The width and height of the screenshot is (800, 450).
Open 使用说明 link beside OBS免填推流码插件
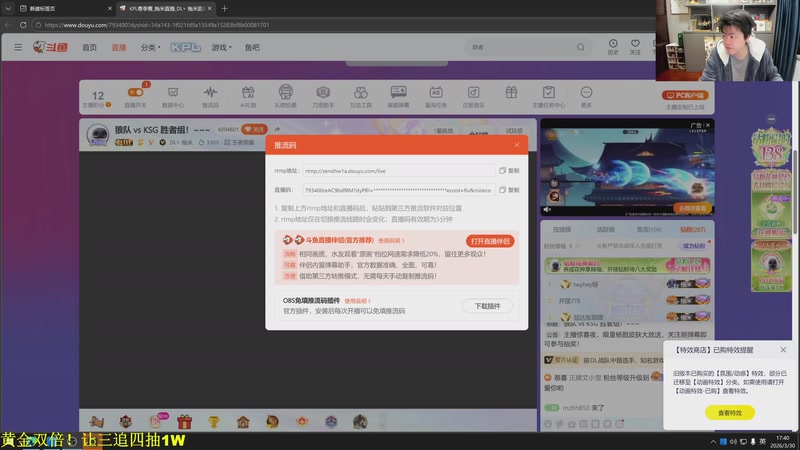tap(357, 301)
